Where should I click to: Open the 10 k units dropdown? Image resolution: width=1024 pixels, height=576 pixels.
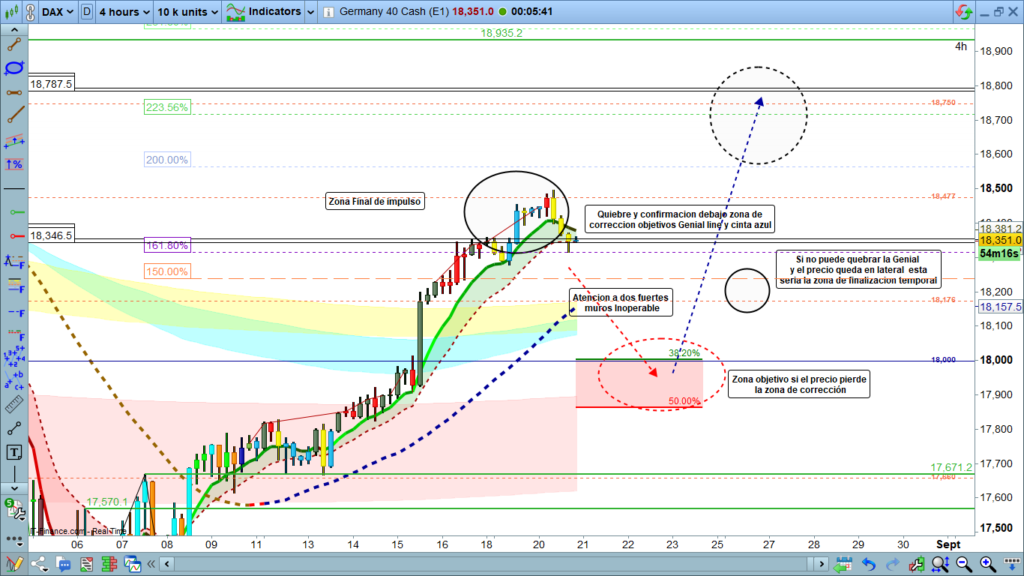click(187, 11)
